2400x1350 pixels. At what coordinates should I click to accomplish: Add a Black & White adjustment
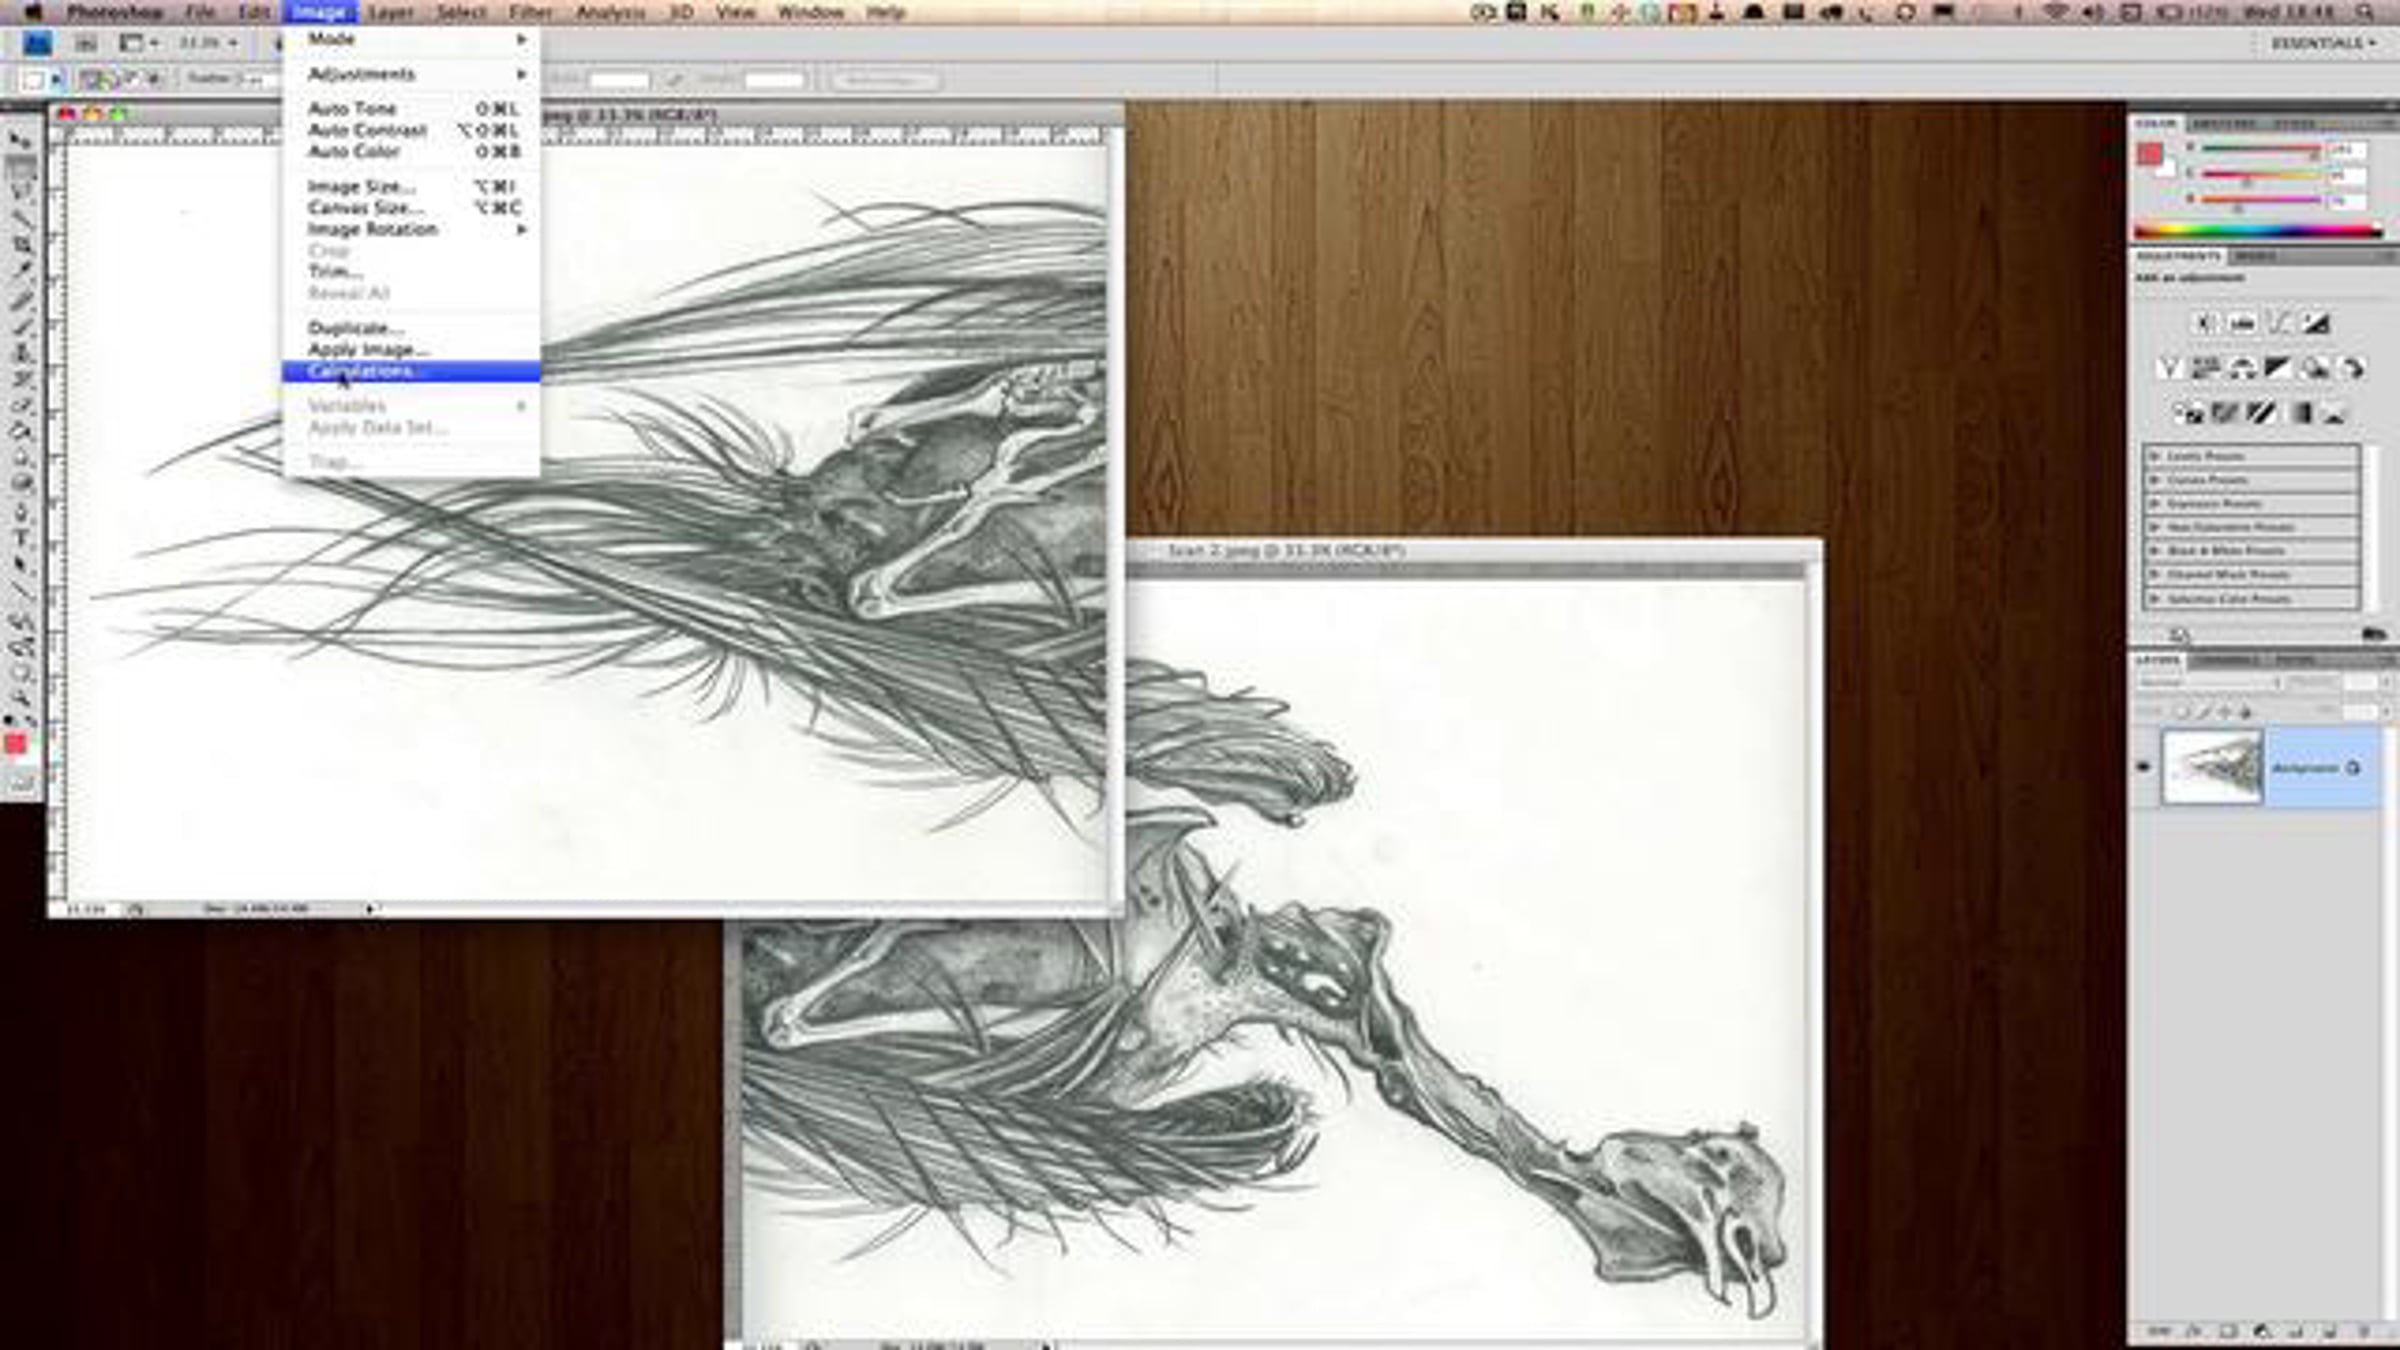pyautogui.click(x=2277, y=368)
